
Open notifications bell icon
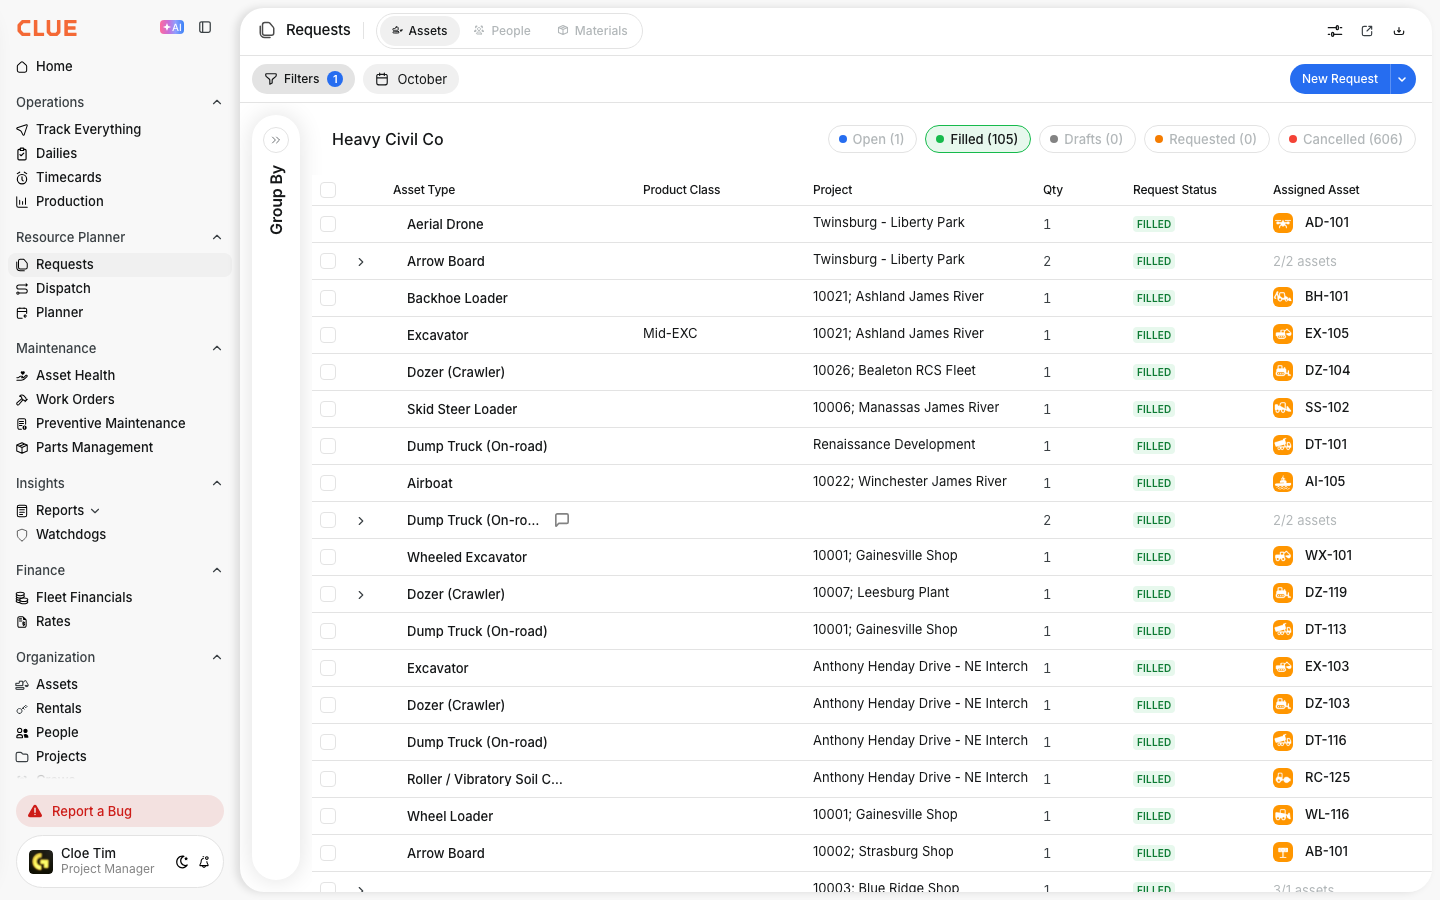pyautogui.click(x=204, y=862)
